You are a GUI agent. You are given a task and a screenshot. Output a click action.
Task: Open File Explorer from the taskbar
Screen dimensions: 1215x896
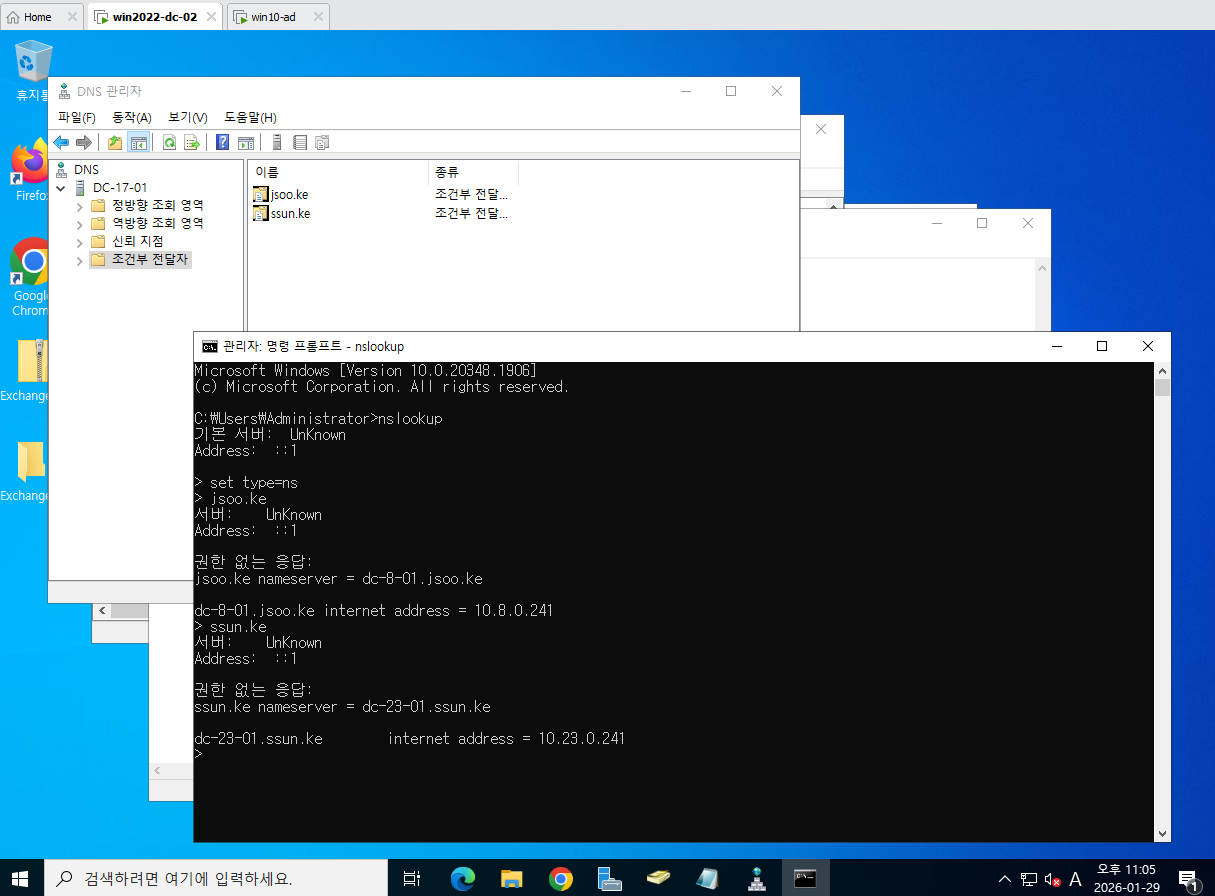(511, 879)
